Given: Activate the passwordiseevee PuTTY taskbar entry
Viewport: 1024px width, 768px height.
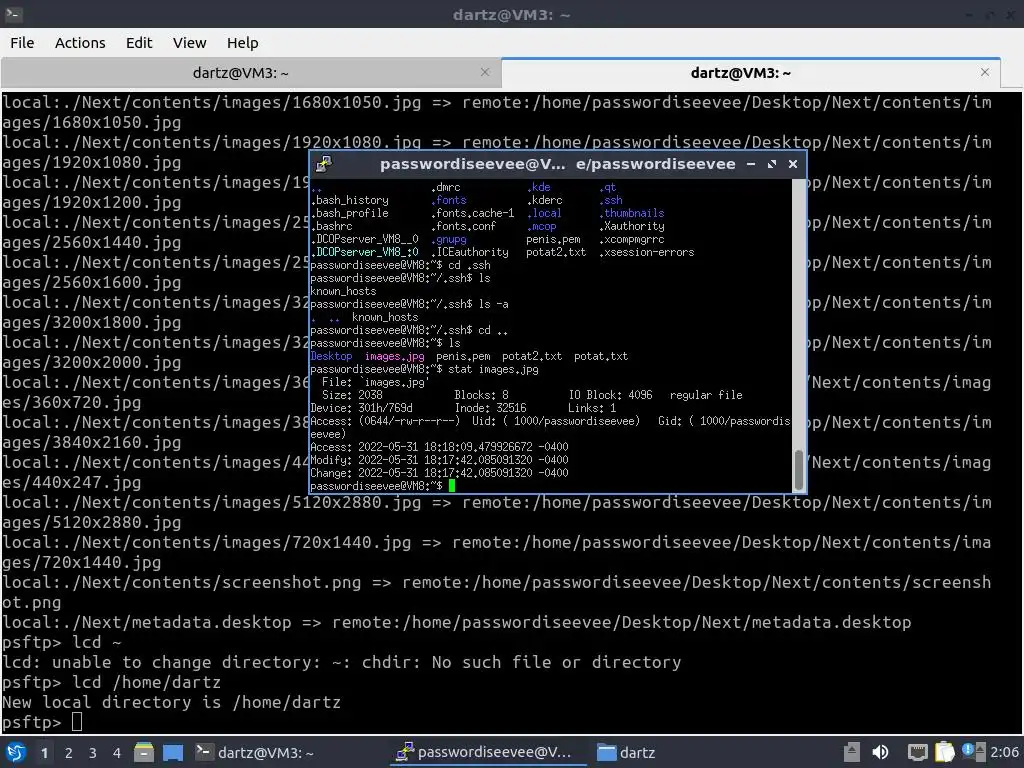Looking at the screenshot, I should pos(488,752).
